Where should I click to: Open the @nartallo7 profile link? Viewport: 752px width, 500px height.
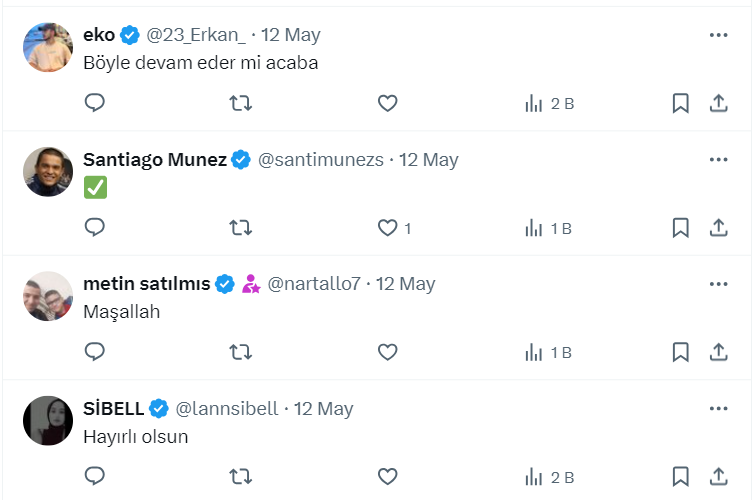(314, 284)
